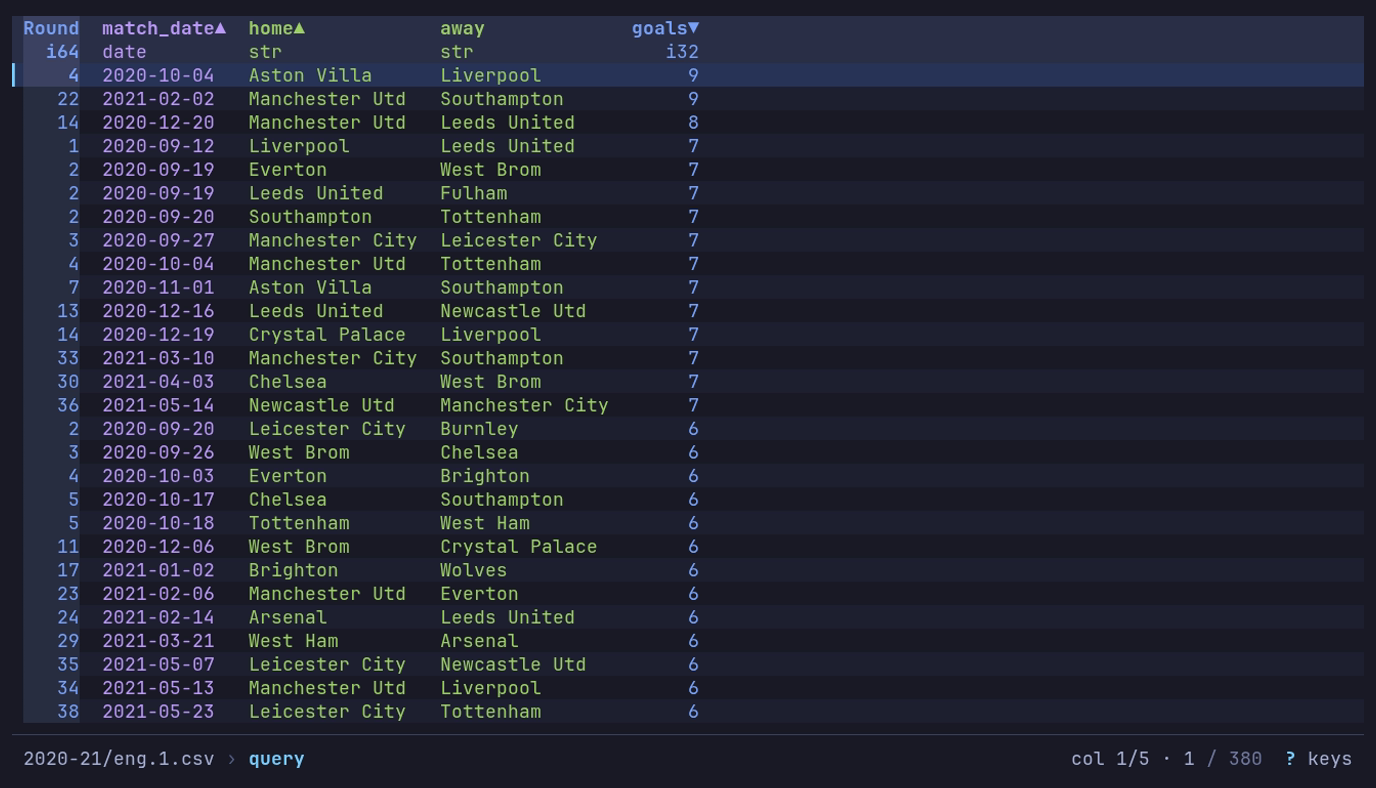This screenshot has height=788, width=1376.
Task: Select home team Brighton on 2021-01-02
Action: tap(293, 570)
